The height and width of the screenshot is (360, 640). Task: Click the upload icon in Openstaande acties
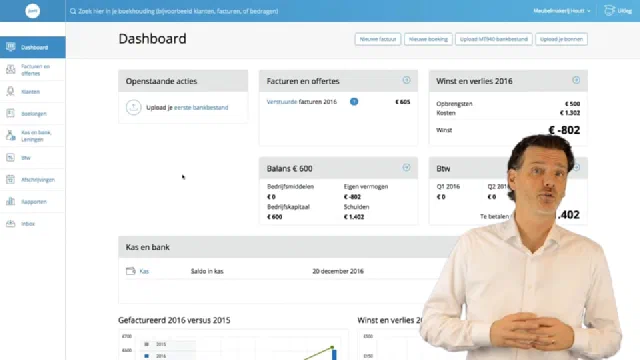(x=133, y=107)
